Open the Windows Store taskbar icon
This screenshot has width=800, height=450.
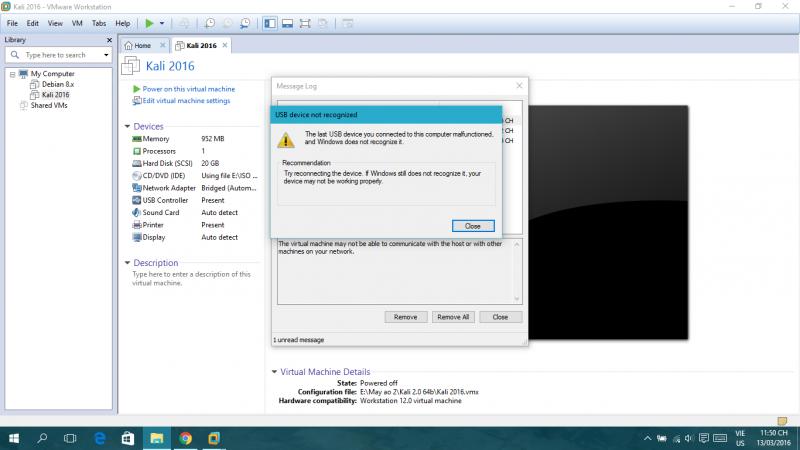tap(128, 438)
